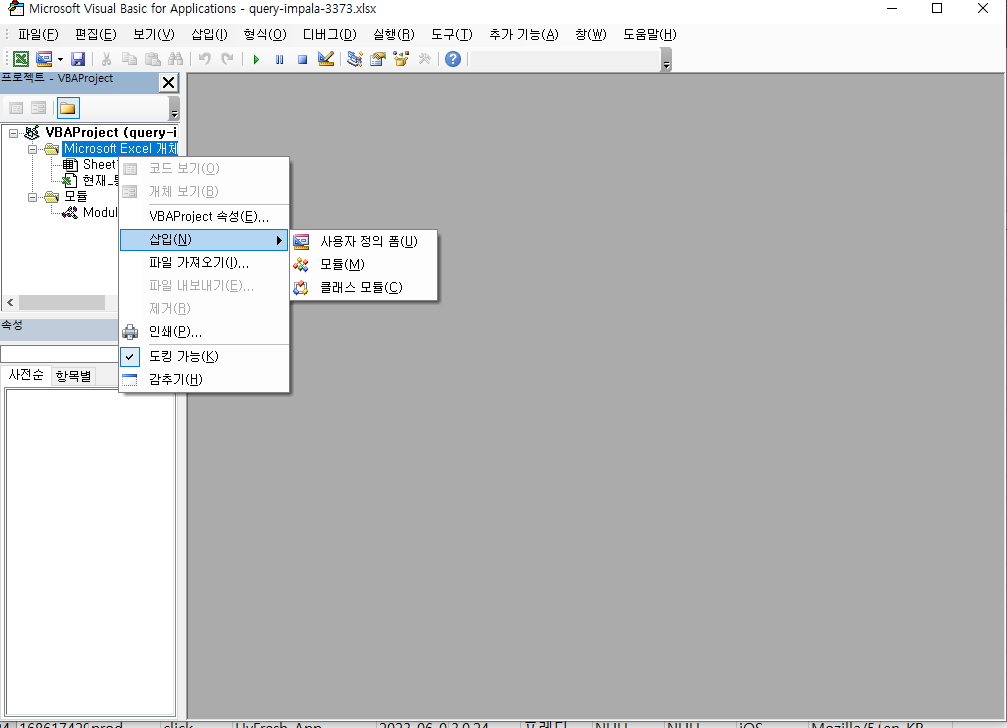Select the Sheet1 tree item
Viewport: 1007px width, 728px height.
100,164
